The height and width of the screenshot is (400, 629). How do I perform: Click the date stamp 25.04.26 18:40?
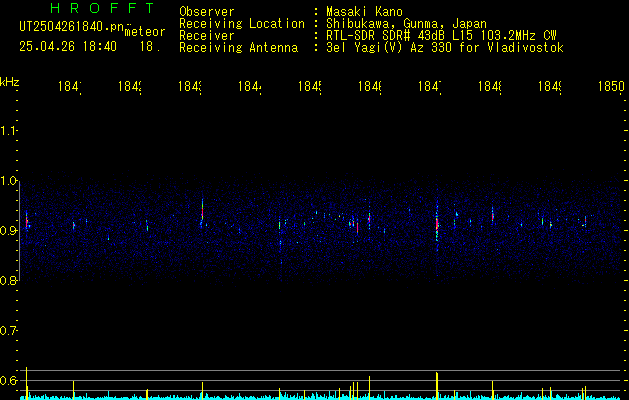click(68, 47)
